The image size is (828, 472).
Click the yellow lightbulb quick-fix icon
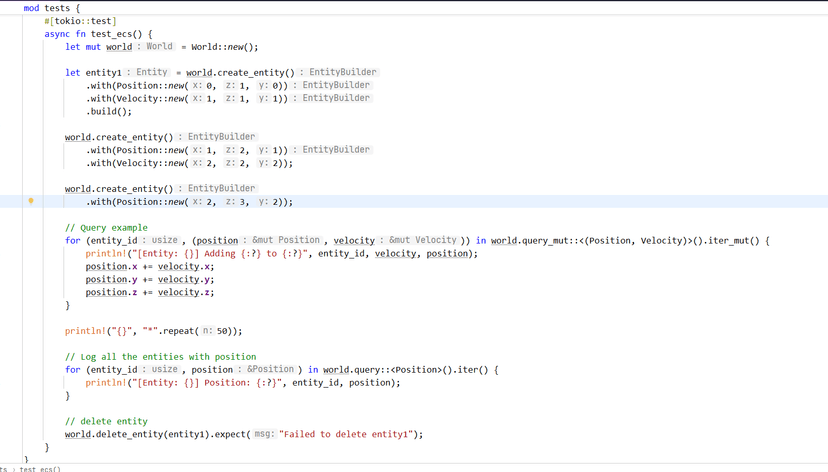point(31,201)
